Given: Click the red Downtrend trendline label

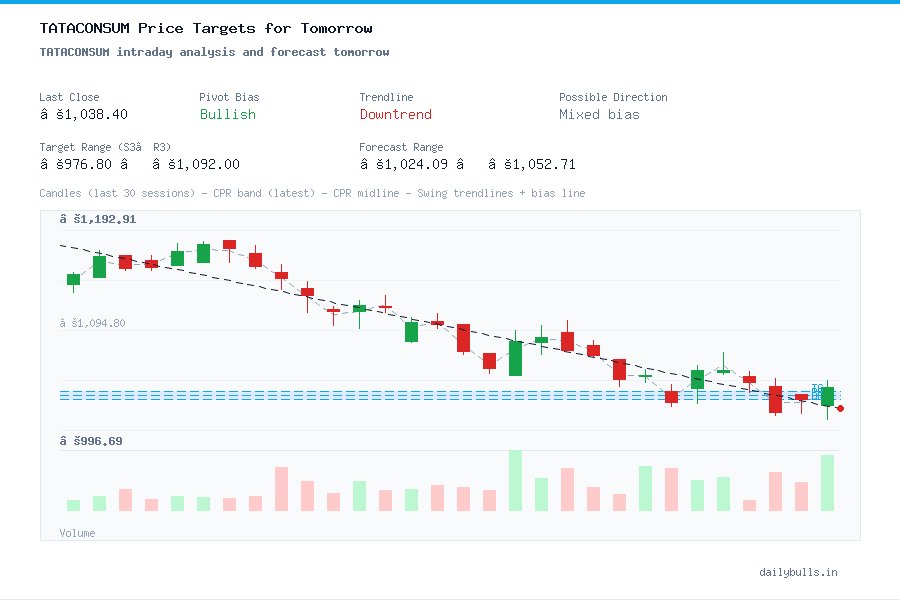Looking at the screenshot, I should 396,115.
